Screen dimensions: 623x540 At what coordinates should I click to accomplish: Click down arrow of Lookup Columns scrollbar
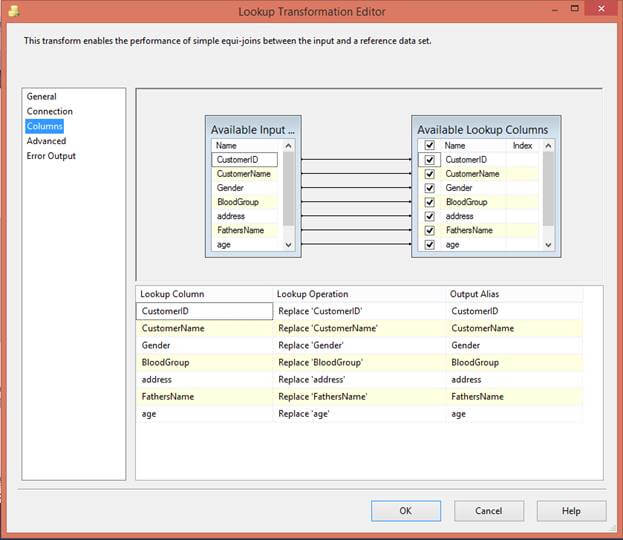(548, 245)
